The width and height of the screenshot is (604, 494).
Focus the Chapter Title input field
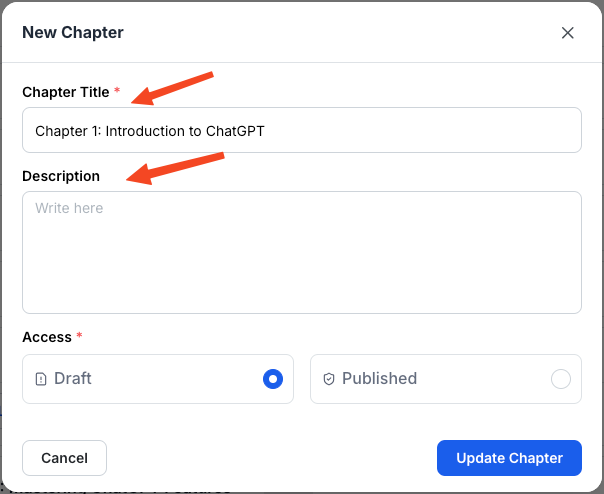tap(302, 130)
